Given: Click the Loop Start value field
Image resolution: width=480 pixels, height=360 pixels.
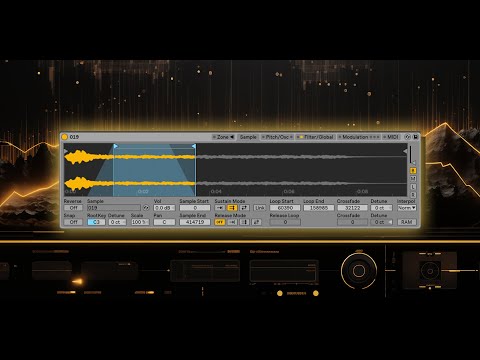Looking at the screenshot, I should click(x=285, y=208).
